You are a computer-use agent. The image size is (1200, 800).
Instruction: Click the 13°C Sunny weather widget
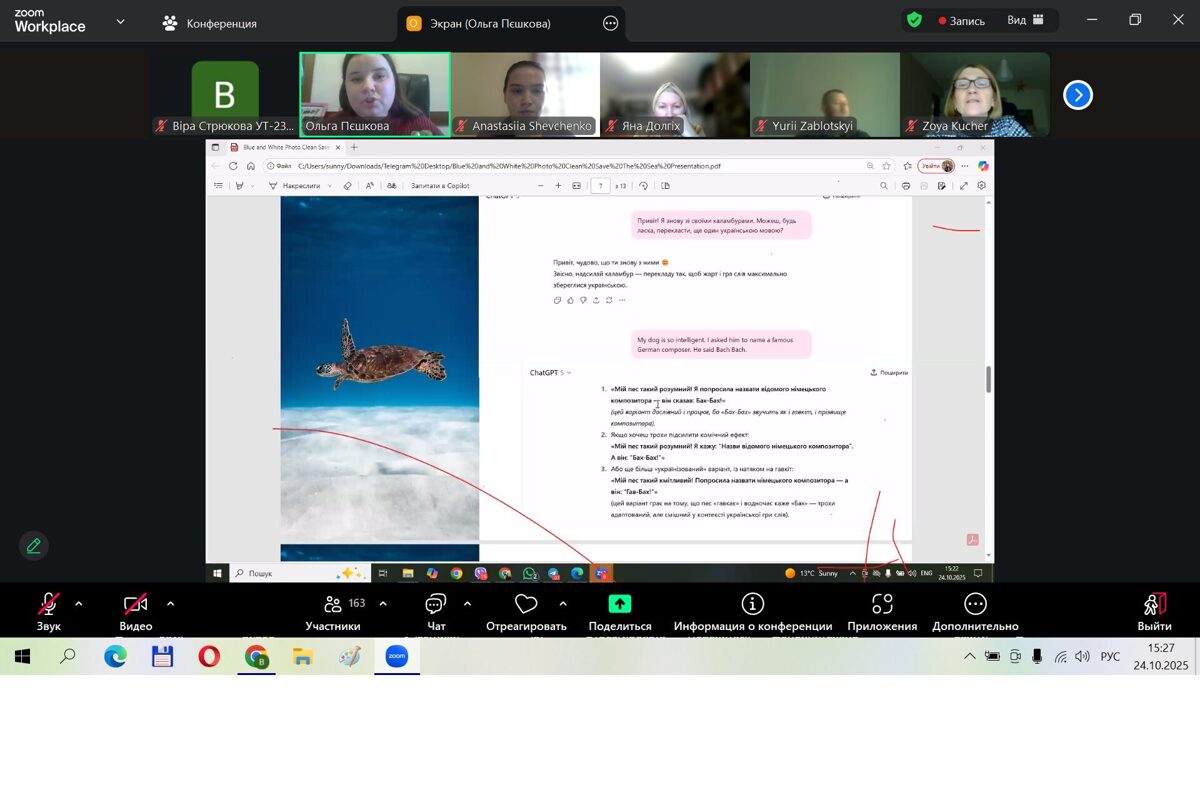click(x=812, y=573)
